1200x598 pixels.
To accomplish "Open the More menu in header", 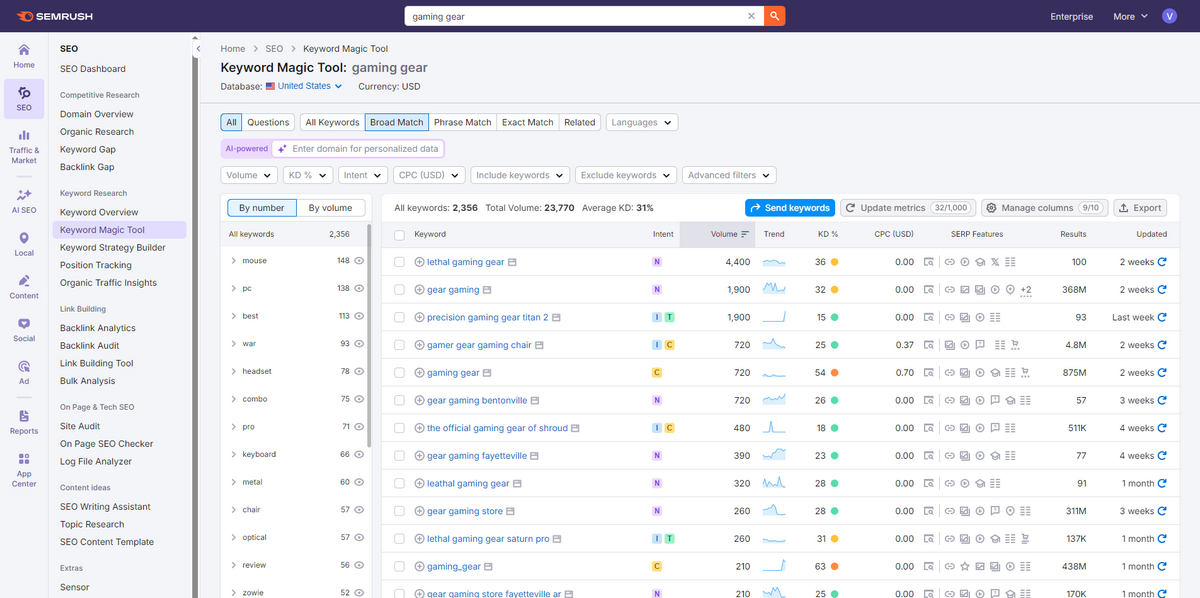I will pos(1129,16).
